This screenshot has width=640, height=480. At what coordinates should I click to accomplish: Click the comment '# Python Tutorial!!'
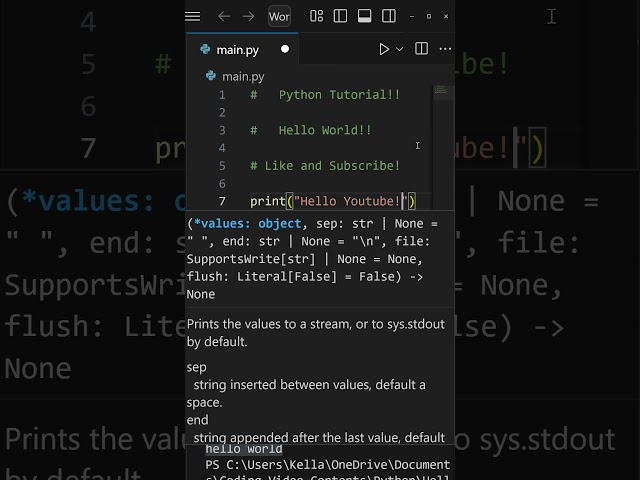click(x=325, y=95)
